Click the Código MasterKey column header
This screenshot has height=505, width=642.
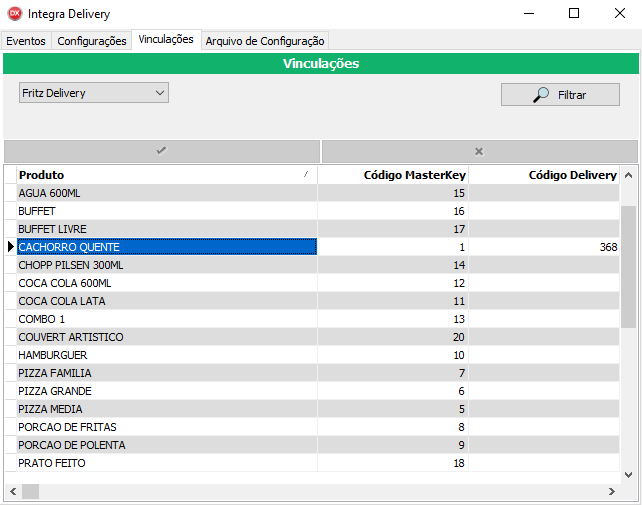[x=394, y=175]
